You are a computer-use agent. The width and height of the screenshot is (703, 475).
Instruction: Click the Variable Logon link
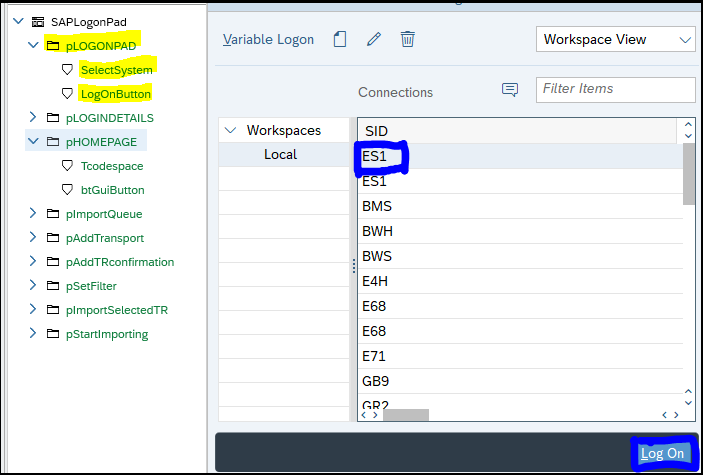[268, 39]
